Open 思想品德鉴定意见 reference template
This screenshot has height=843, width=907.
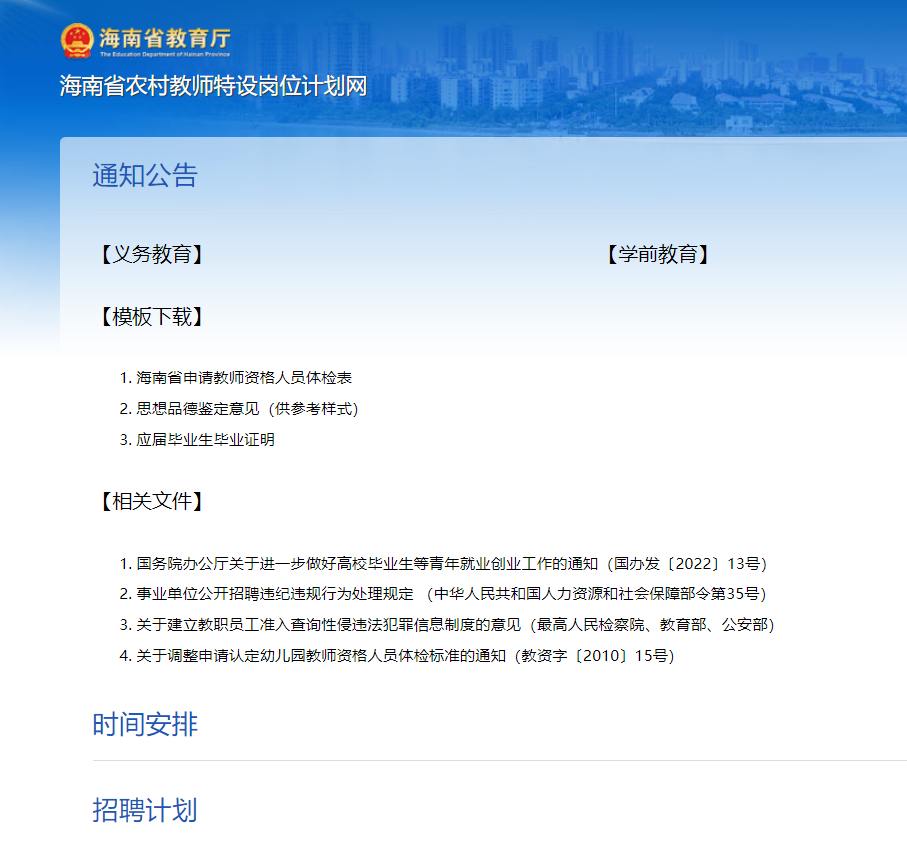coord(247,409)
